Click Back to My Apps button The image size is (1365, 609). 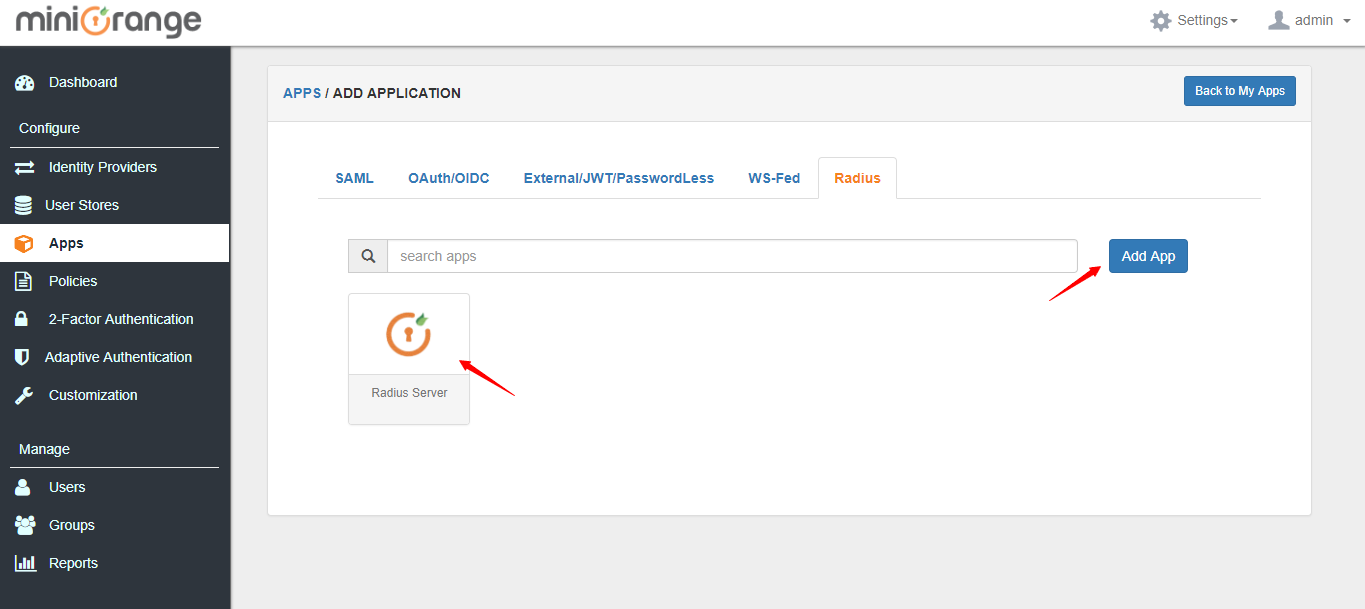point(1240,91)
